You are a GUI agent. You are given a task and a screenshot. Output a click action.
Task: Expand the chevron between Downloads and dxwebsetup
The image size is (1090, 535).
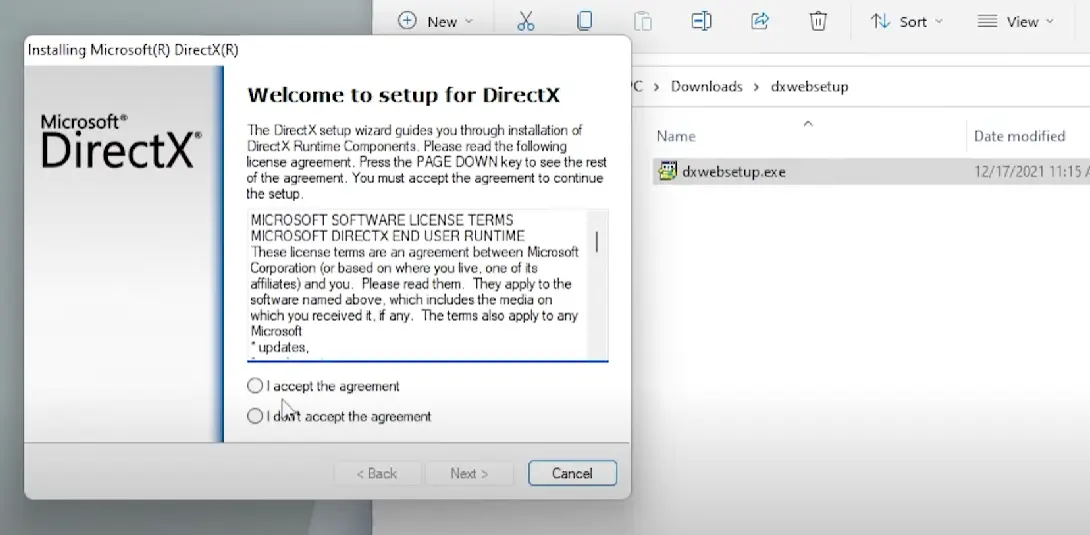coord(757,87)
